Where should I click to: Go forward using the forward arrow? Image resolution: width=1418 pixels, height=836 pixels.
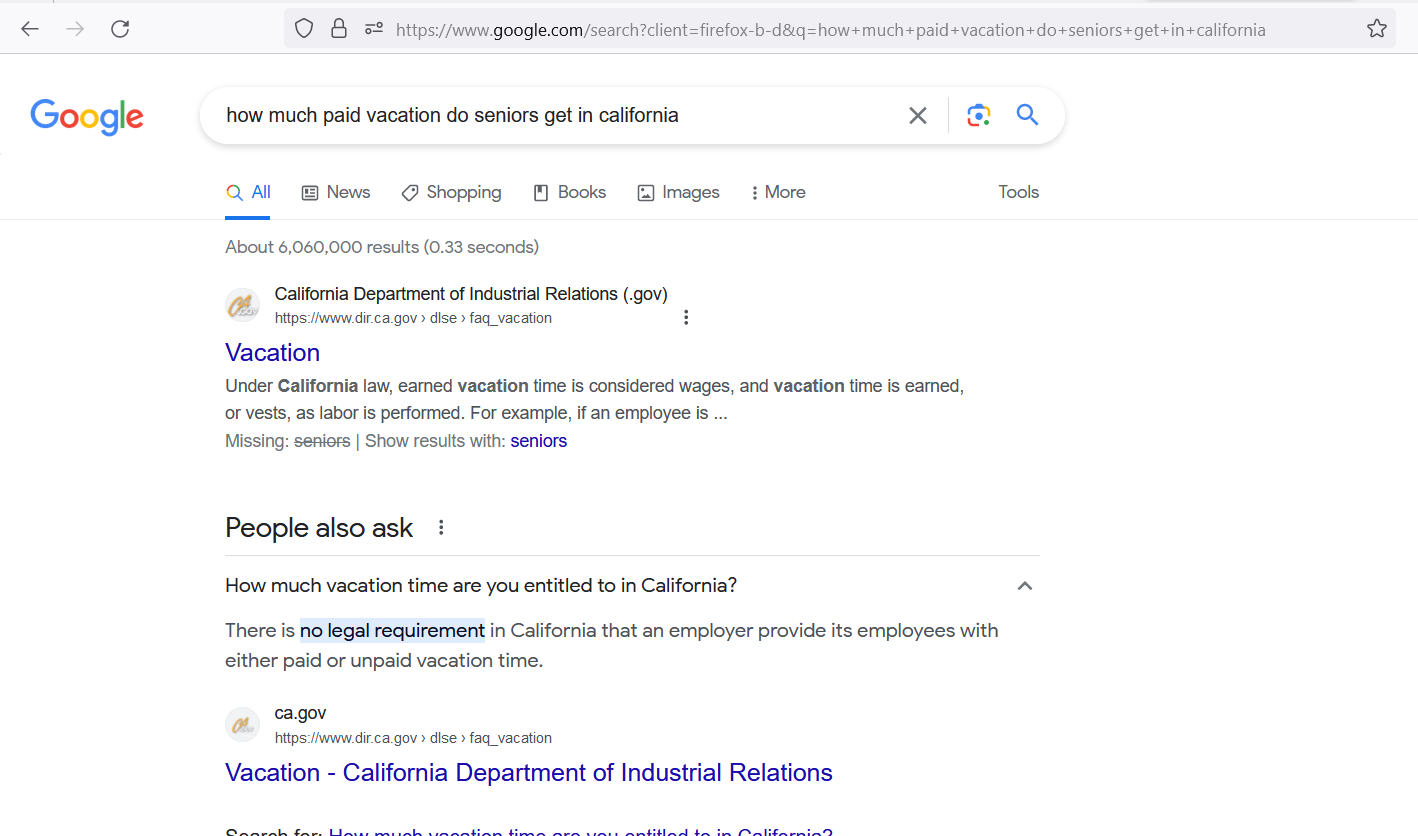75,29
